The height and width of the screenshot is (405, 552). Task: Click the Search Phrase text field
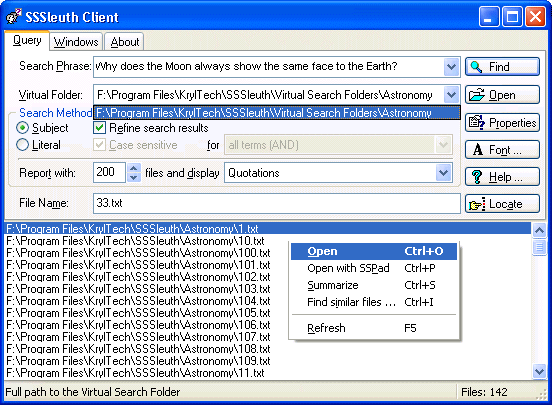click(269, 67)
